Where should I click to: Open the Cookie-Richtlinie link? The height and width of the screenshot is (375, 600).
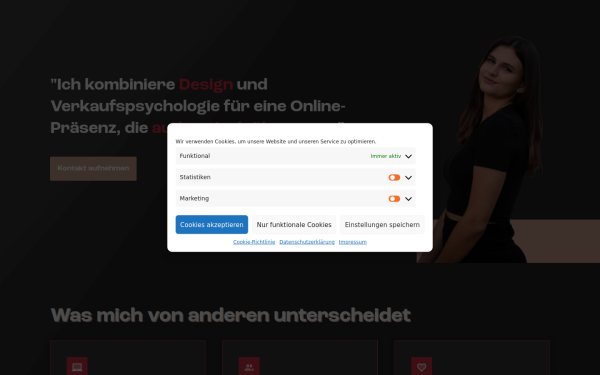point(254,242)
